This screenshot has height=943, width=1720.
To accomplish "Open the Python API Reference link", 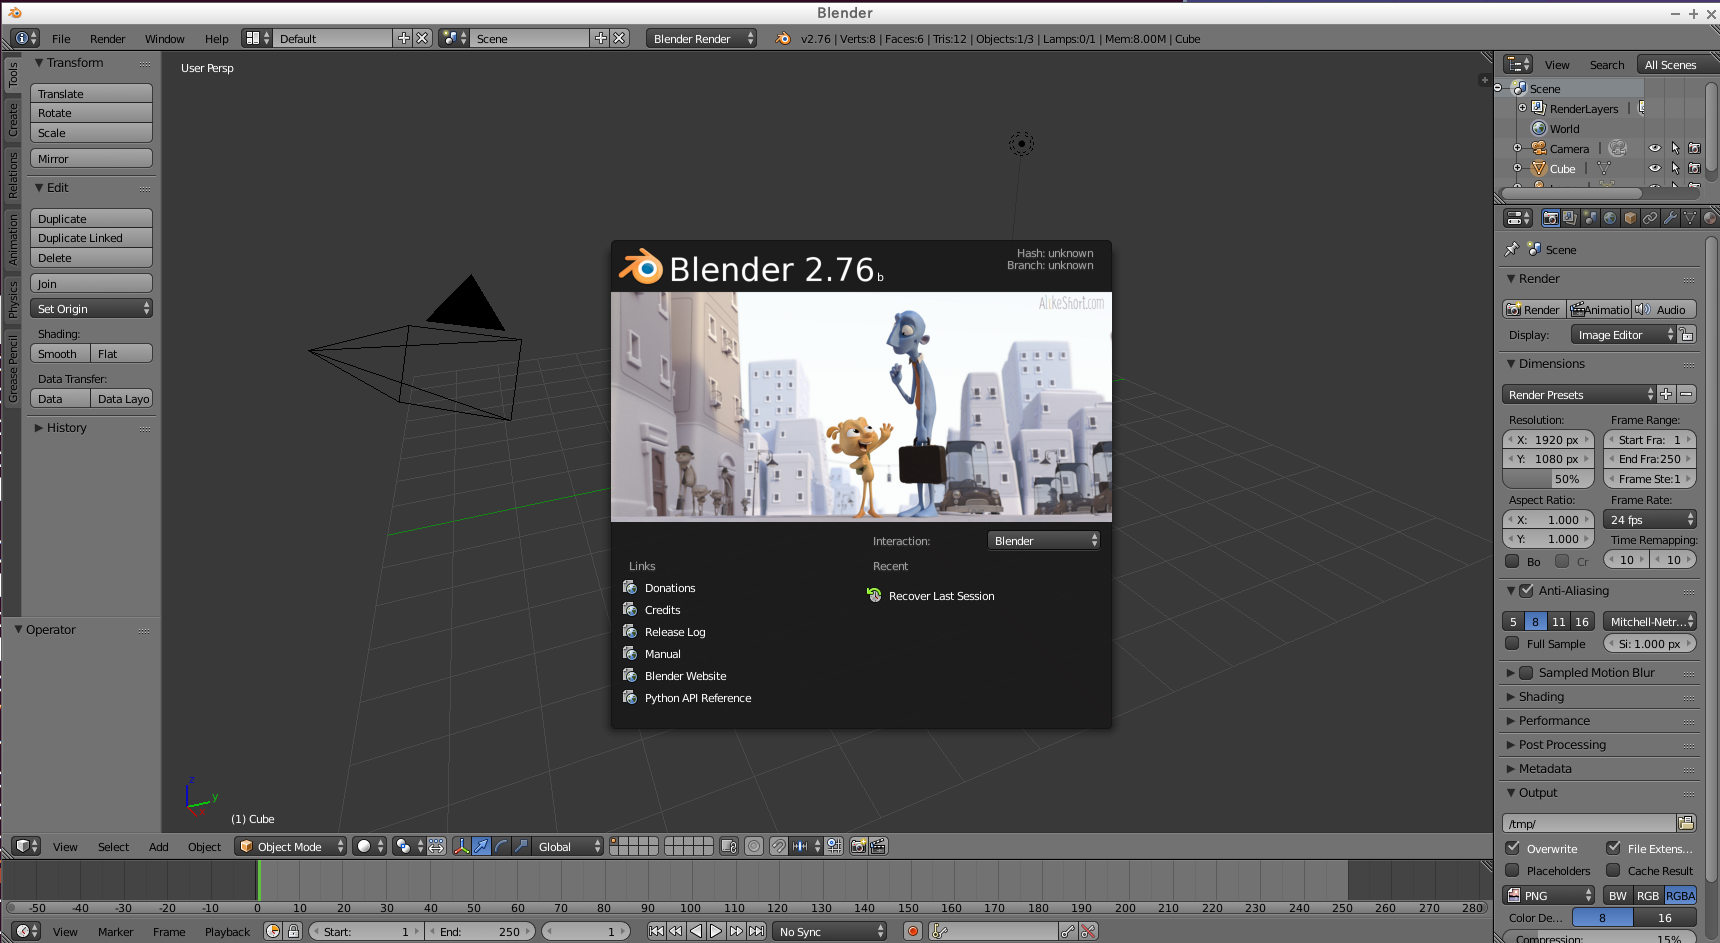I will click(x=698, y=698).
